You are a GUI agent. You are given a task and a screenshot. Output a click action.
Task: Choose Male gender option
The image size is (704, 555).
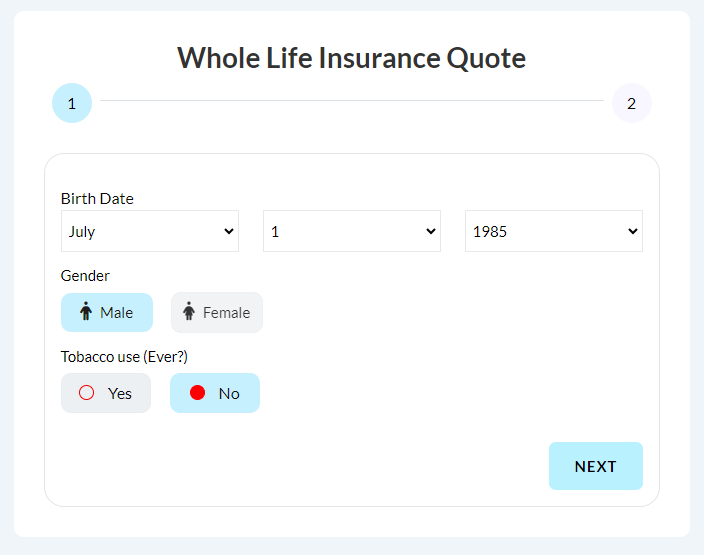tap(107, 313)
